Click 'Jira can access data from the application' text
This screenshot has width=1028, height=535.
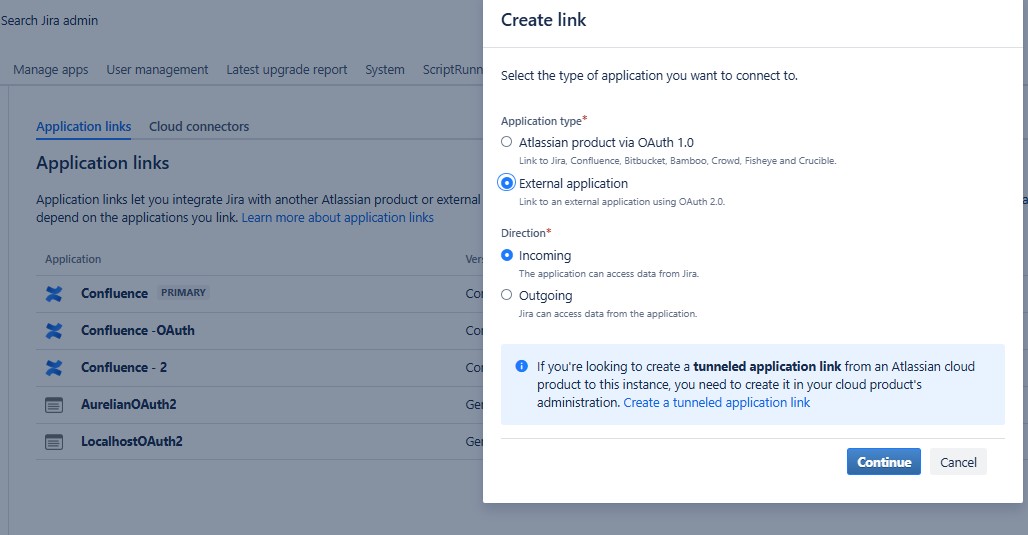pos(608,313)
